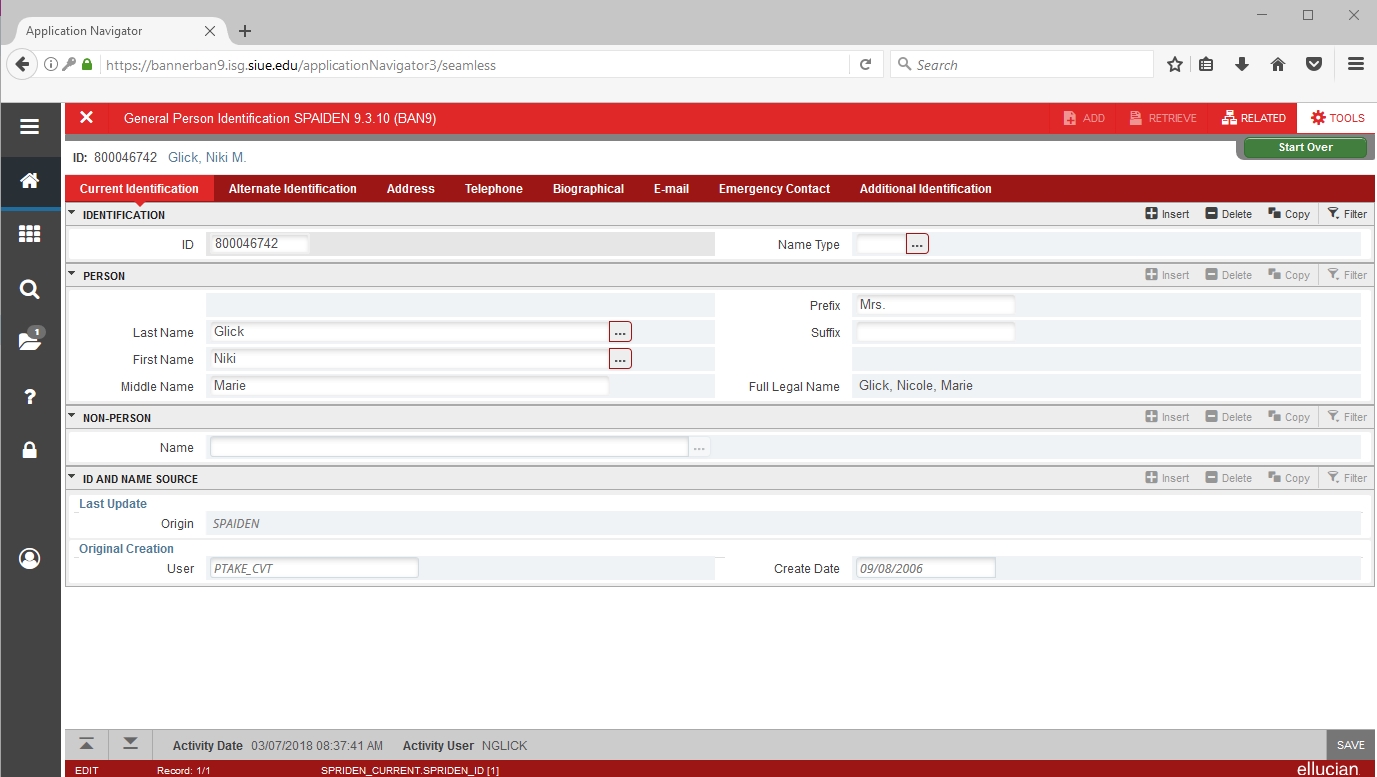
Task: Open the hamburger menu in the sidebar
Action: coord(29,127)
